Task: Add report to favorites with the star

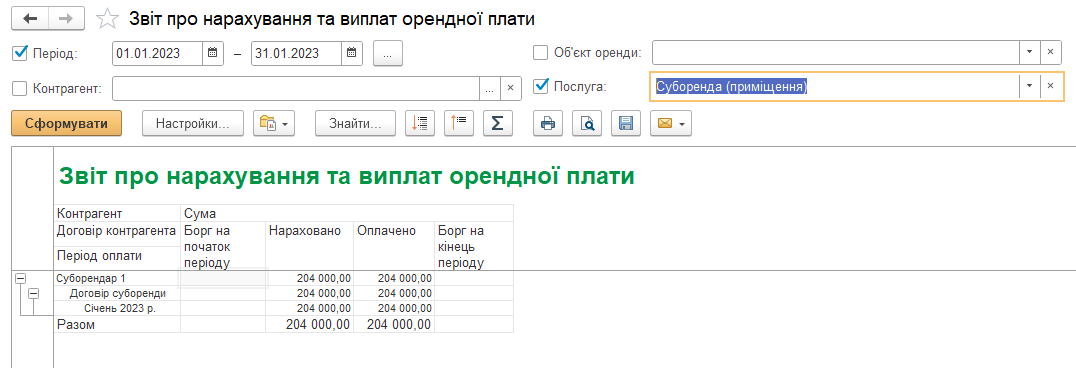Action: click(x=107, y=19)
